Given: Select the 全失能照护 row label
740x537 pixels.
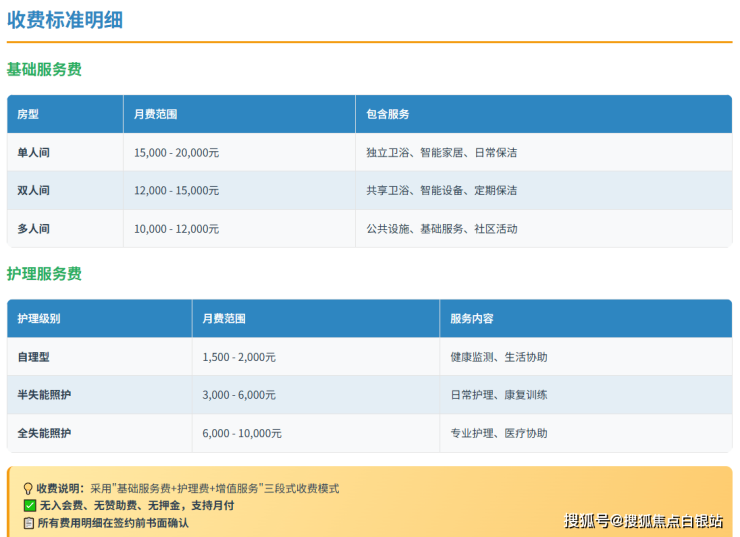Looking at the screenshot, I should point(44,433).
